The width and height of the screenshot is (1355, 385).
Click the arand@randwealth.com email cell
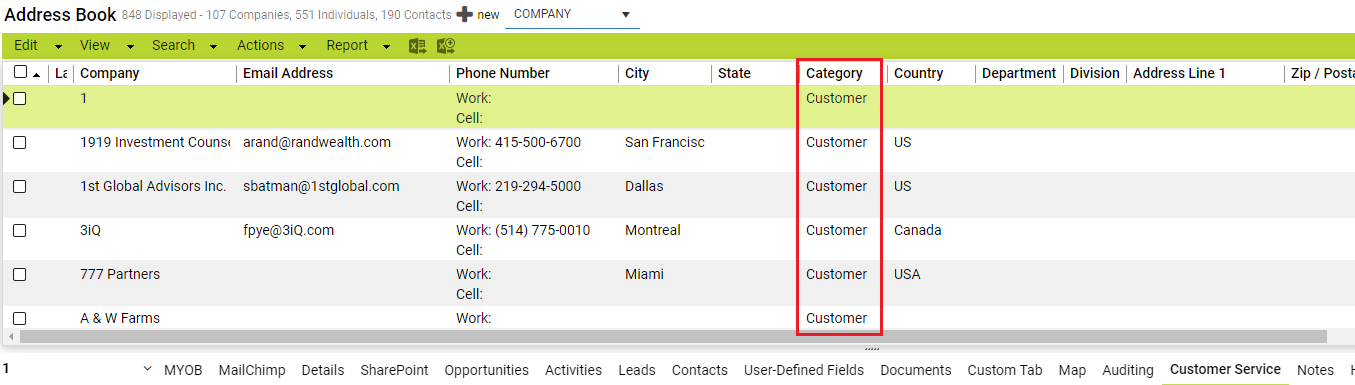[x=317, y=142]
